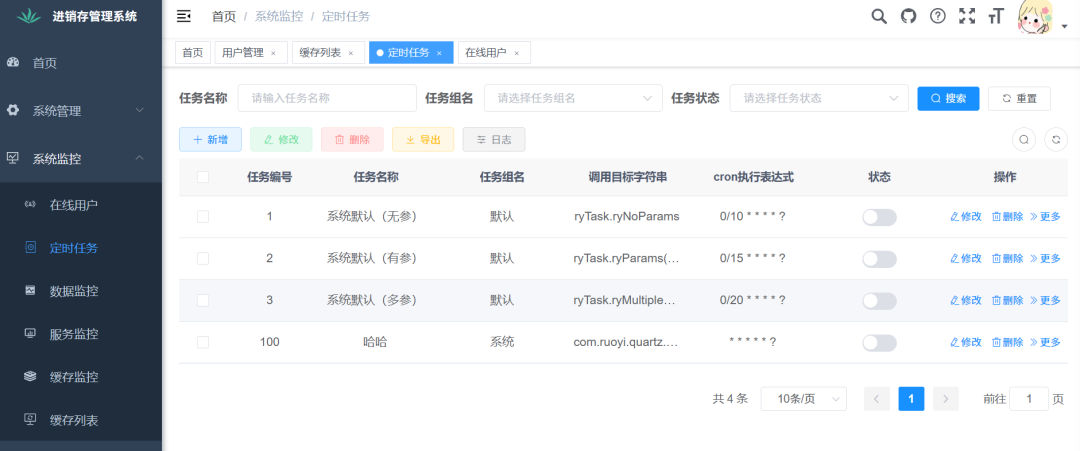Click the red 删除 toolbar button

(x=352, y=139)
